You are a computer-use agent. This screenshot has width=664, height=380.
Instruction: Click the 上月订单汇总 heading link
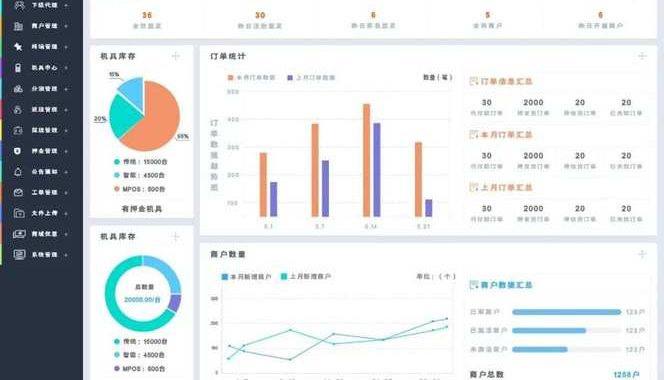click(506, 187)
